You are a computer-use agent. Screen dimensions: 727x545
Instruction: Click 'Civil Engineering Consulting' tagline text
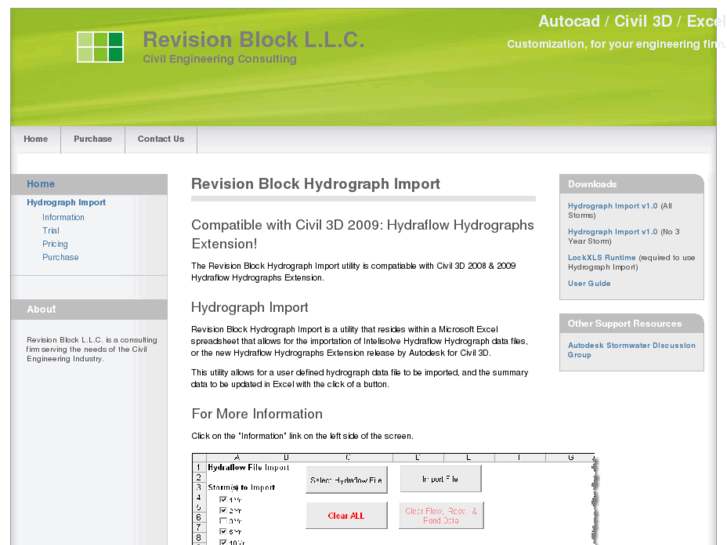[220, 59]
